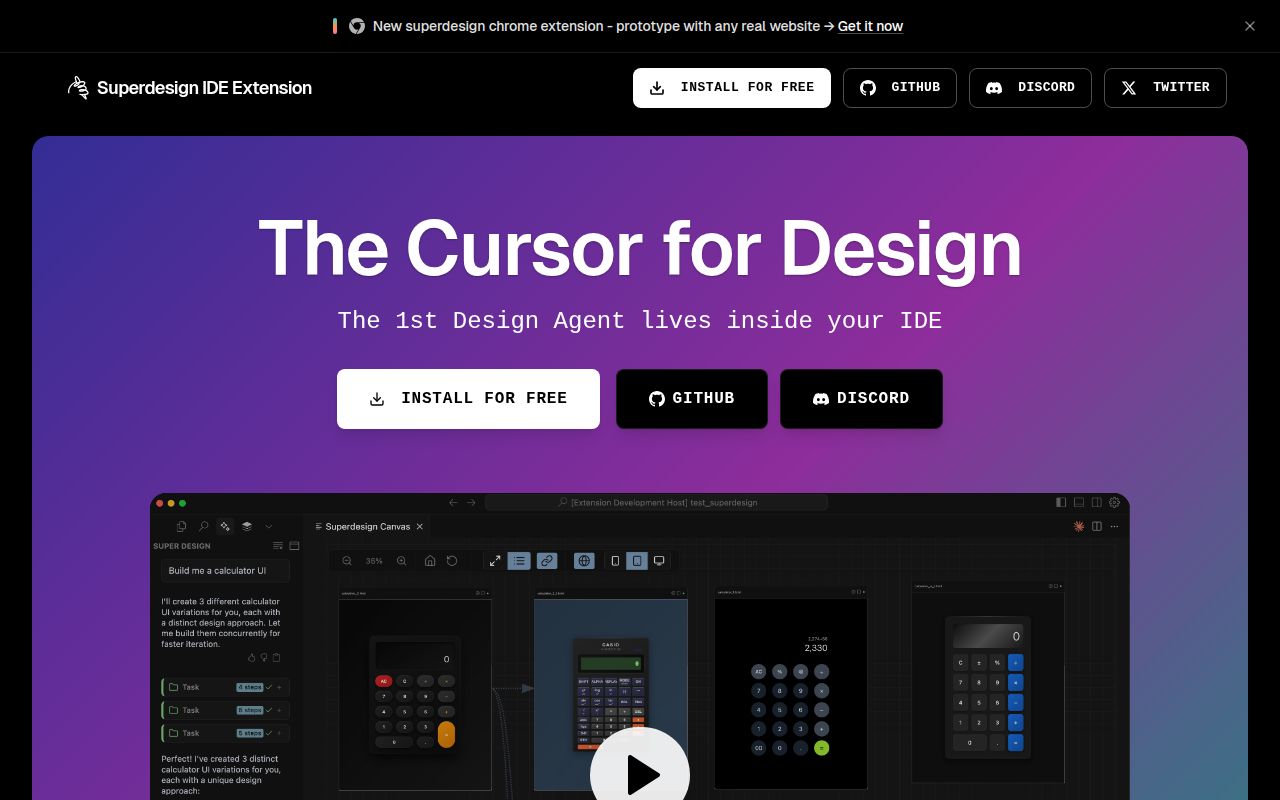Click the canvas home reset-view icon
The image size is (1280, 800).
pos(430,561)
